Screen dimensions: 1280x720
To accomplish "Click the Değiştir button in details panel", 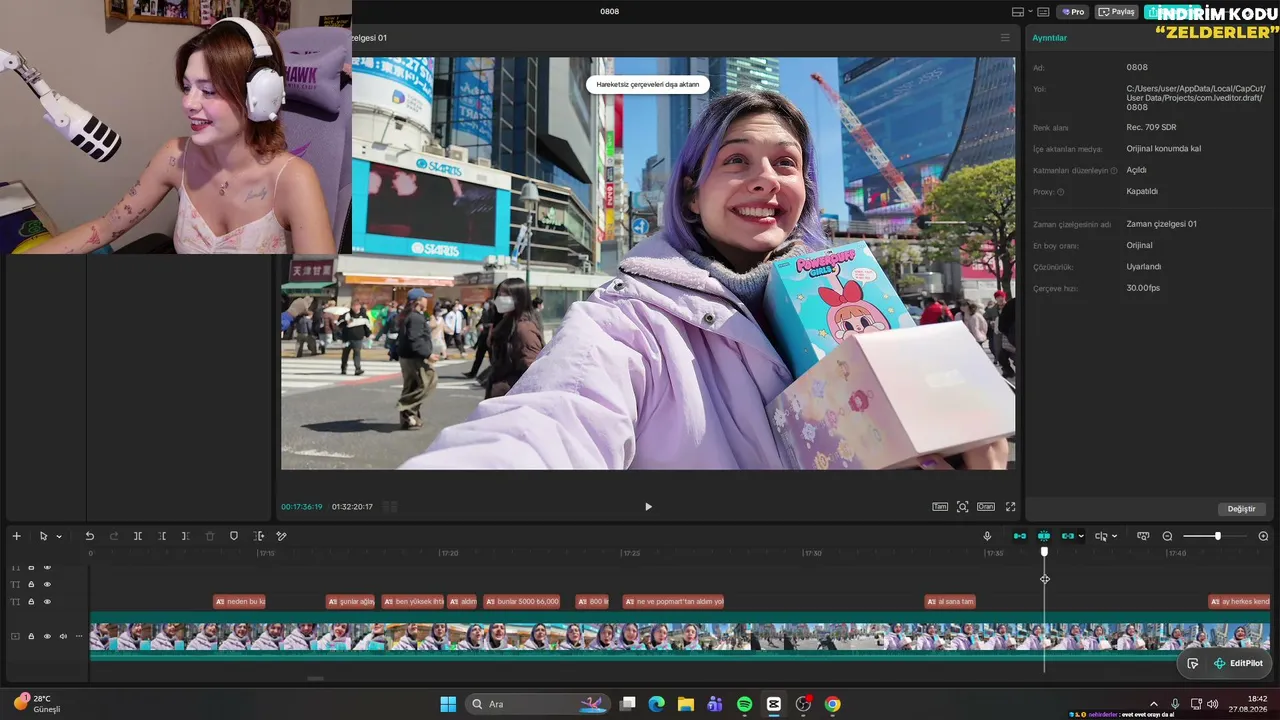I will 1241,509.
